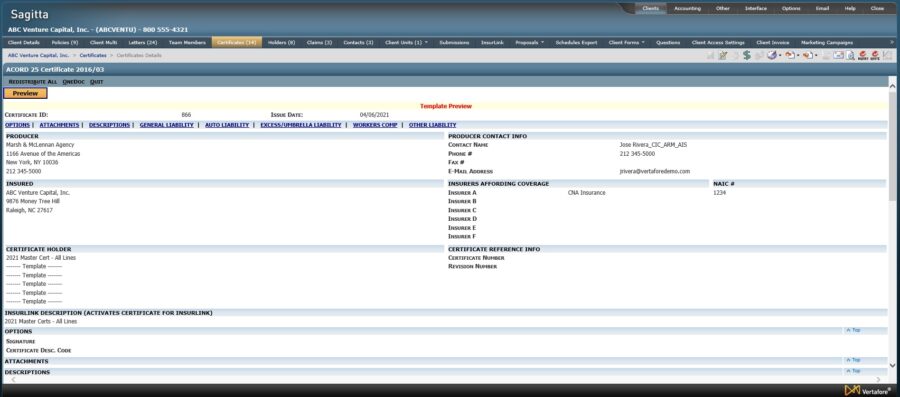Click Redistribute All command

coord(33,82)
